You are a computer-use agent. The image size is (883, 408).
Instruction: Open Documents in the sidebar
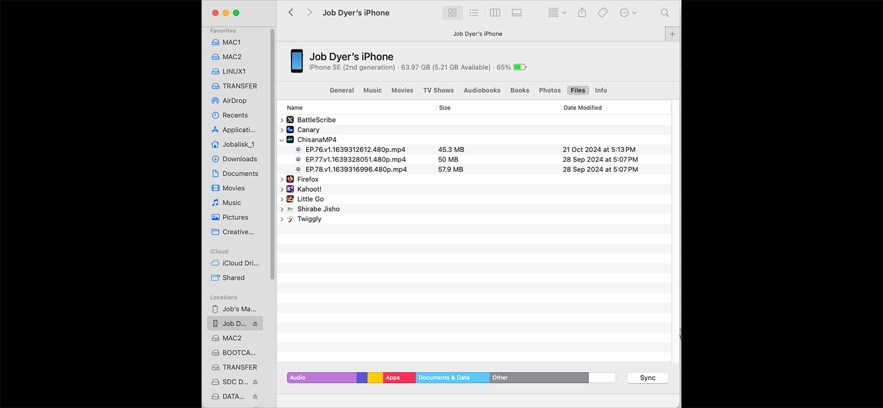pyautogui.click(x=240, y=174)
